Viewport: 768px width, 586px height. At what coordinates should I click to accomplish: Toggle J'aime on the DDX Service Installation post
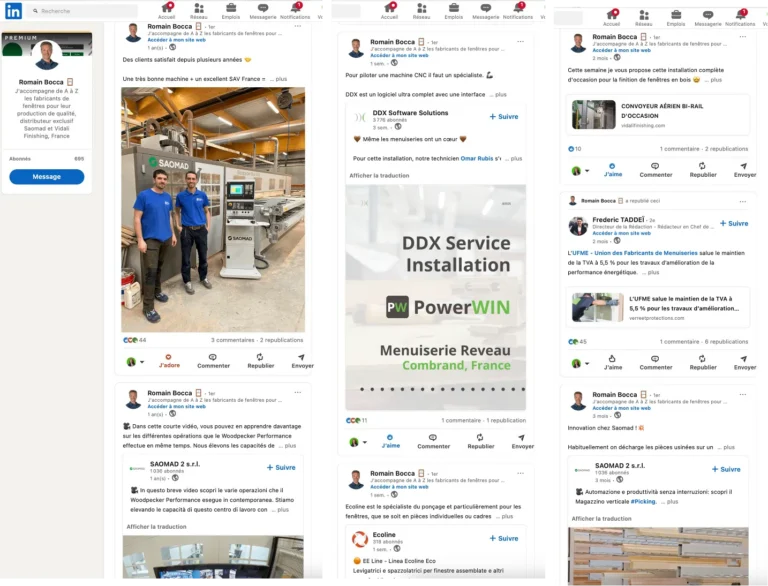391,440
